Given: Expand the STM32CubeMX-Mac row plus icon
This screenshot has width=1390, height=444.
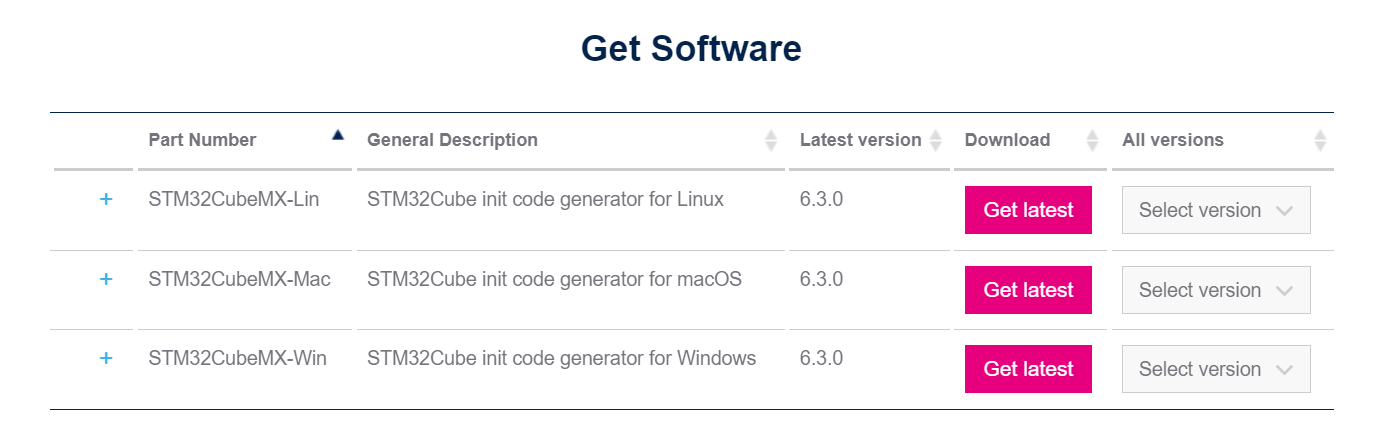Looking at the screenshot, I should pyautogui.click(x=106, y=279).
